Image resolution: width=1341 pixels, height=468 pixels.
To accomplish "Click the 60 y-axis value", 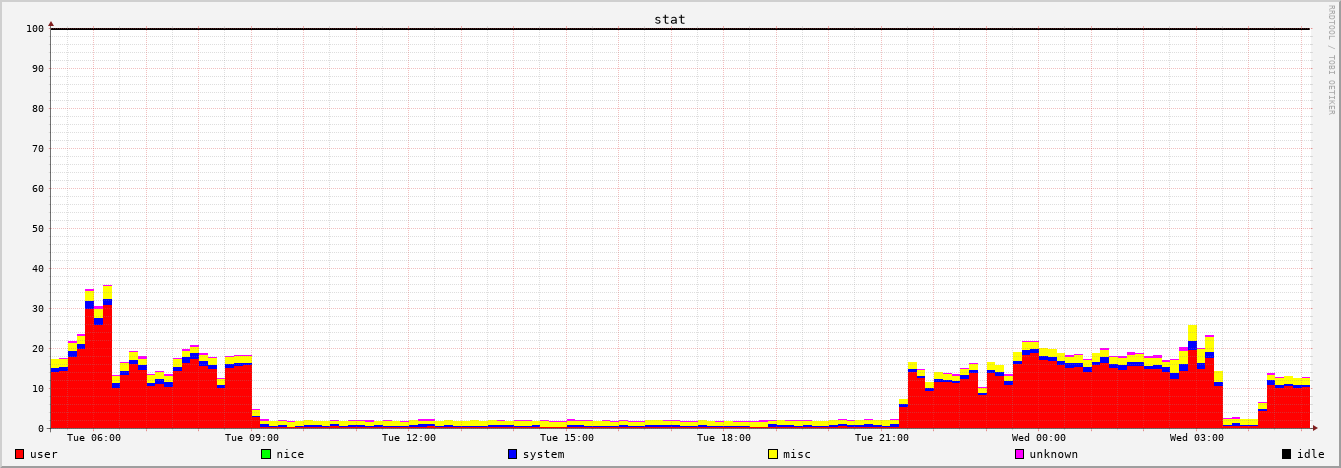I will (x=38, y=189).
